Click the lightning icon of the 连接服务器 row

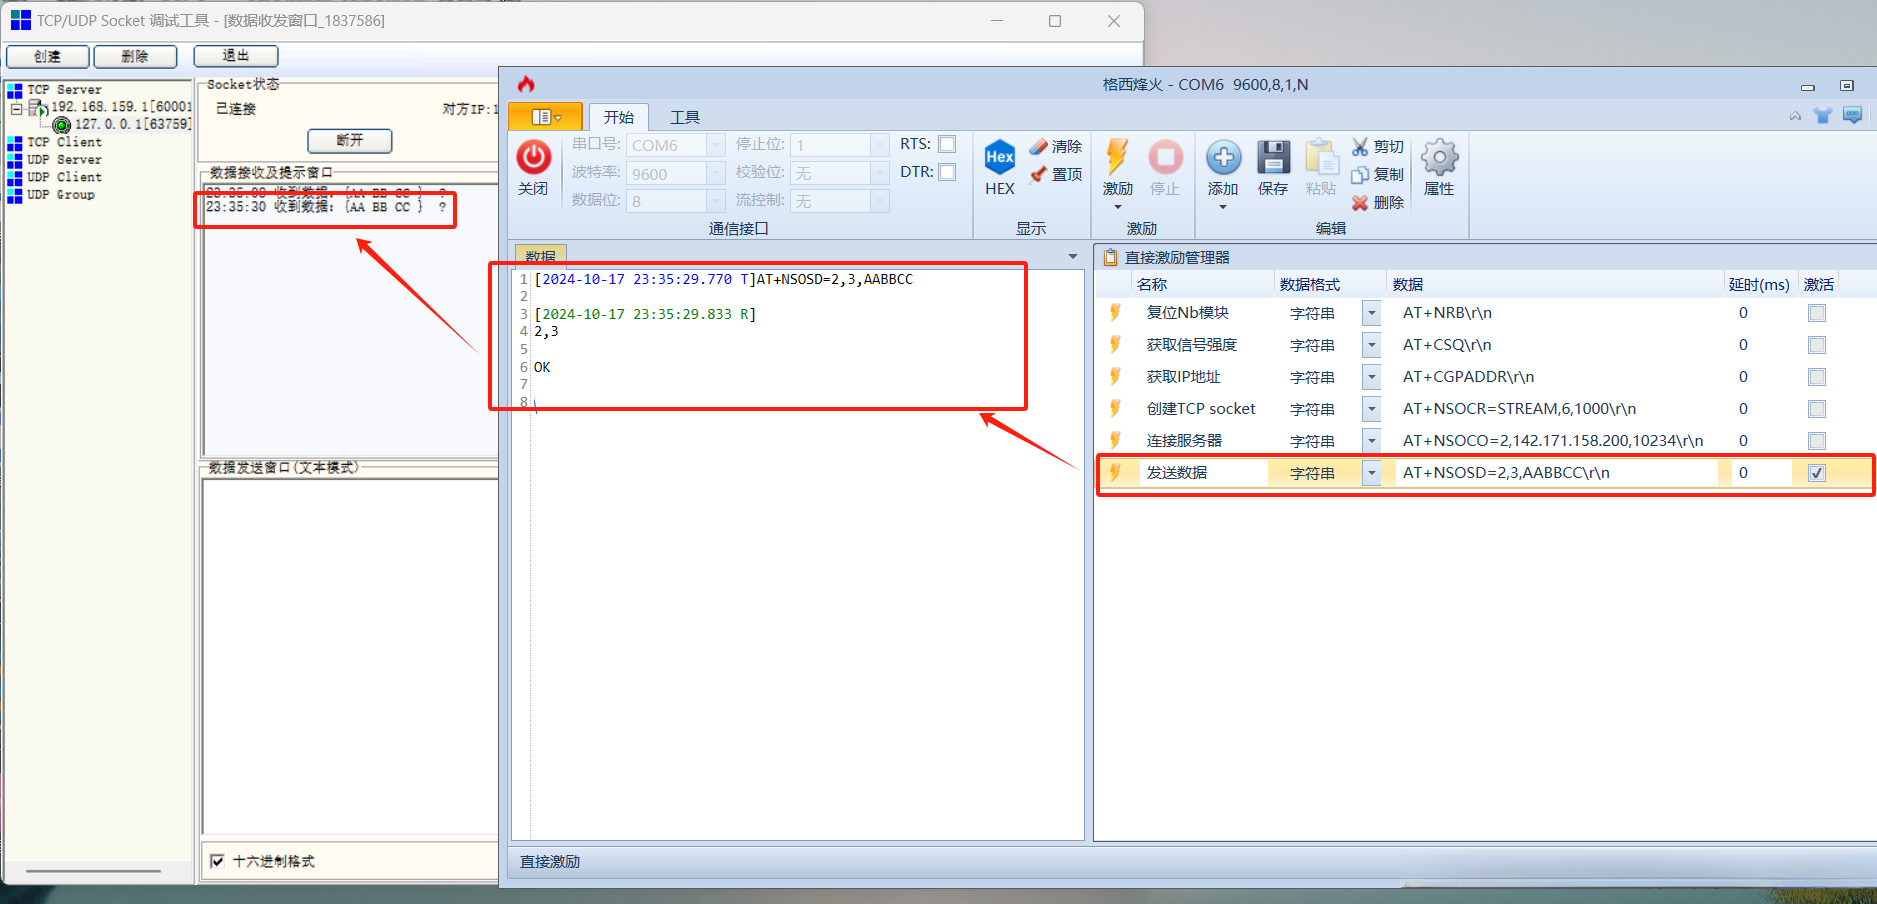(1115, 441)
